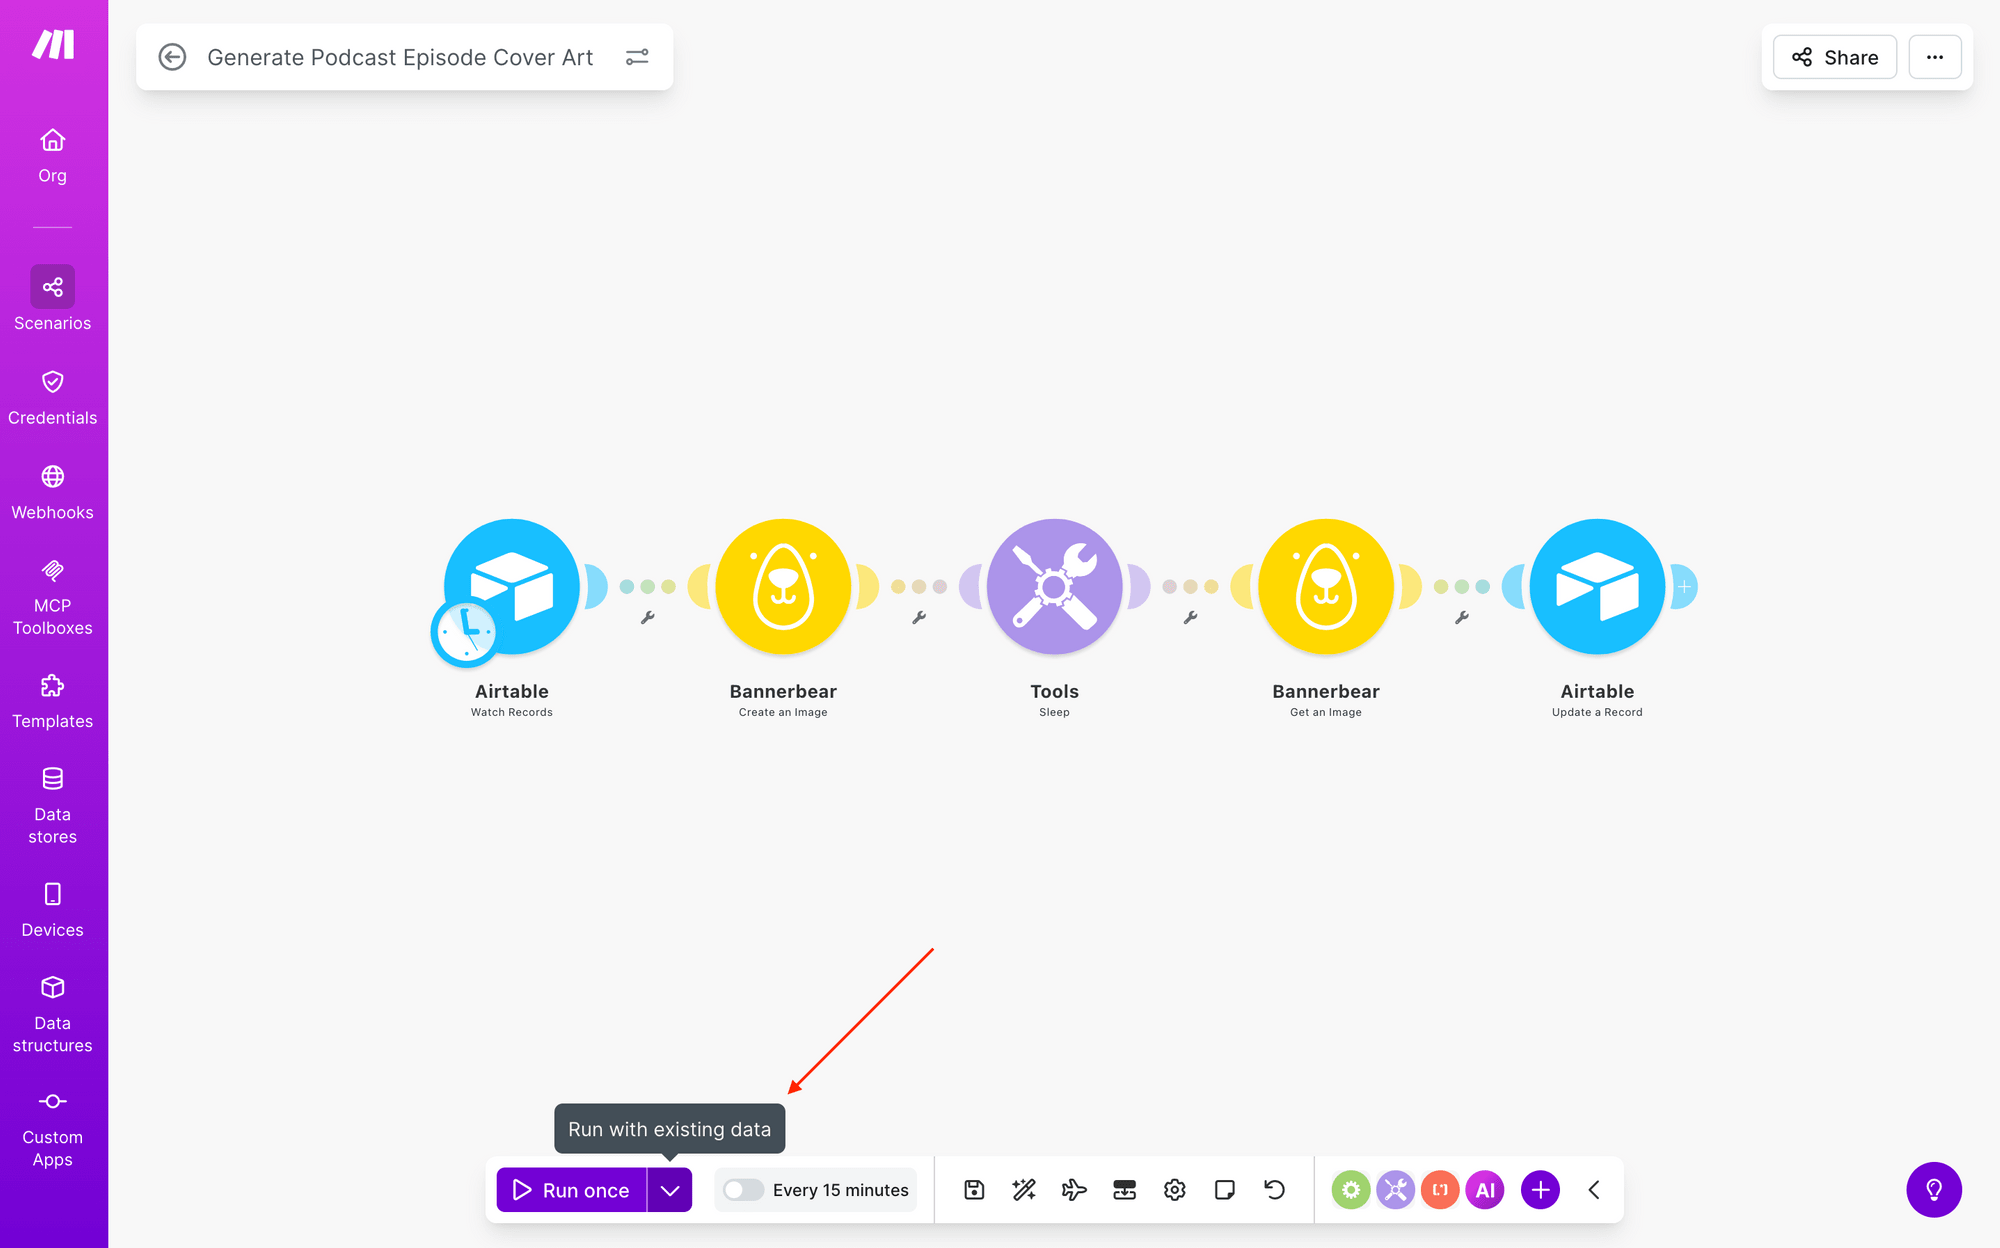This screenshot has width=2000, height=1248.
Task: Open scenario settings gear icon
Action: pos(1175,1190)
